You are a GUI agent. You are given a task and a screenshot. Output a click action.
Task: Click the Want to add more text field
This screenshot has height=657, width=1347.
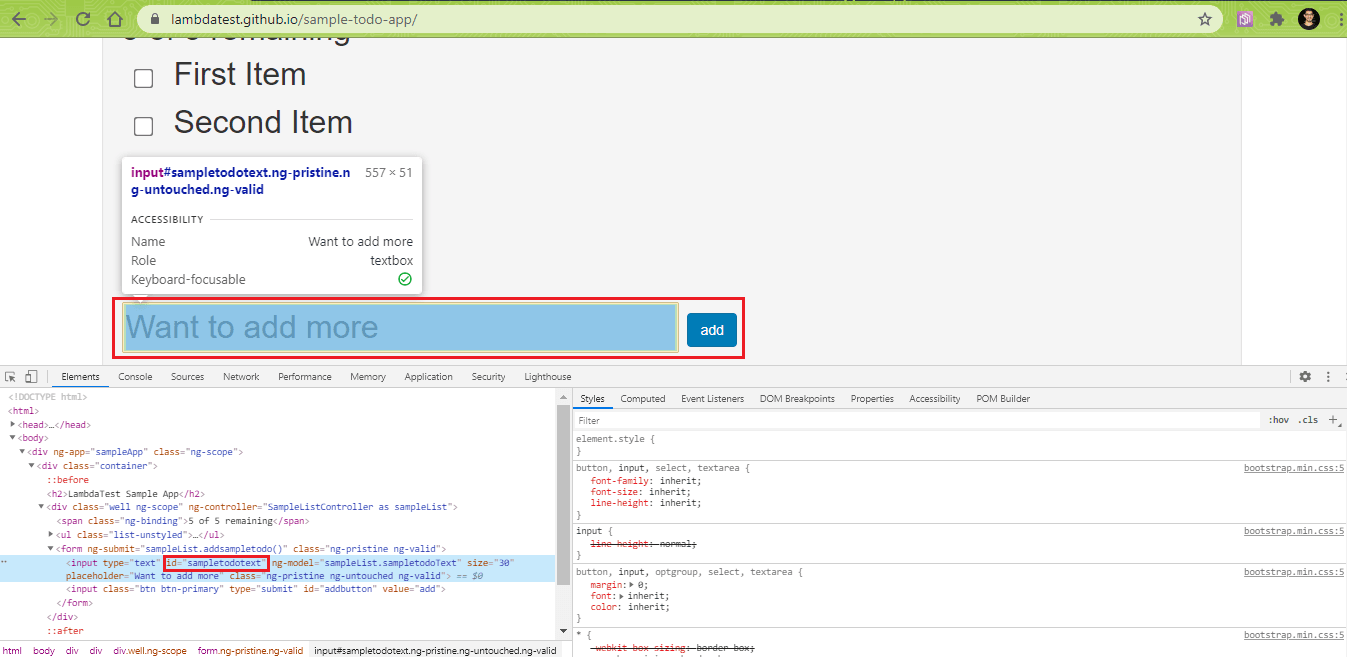click(x=400, y=328)
